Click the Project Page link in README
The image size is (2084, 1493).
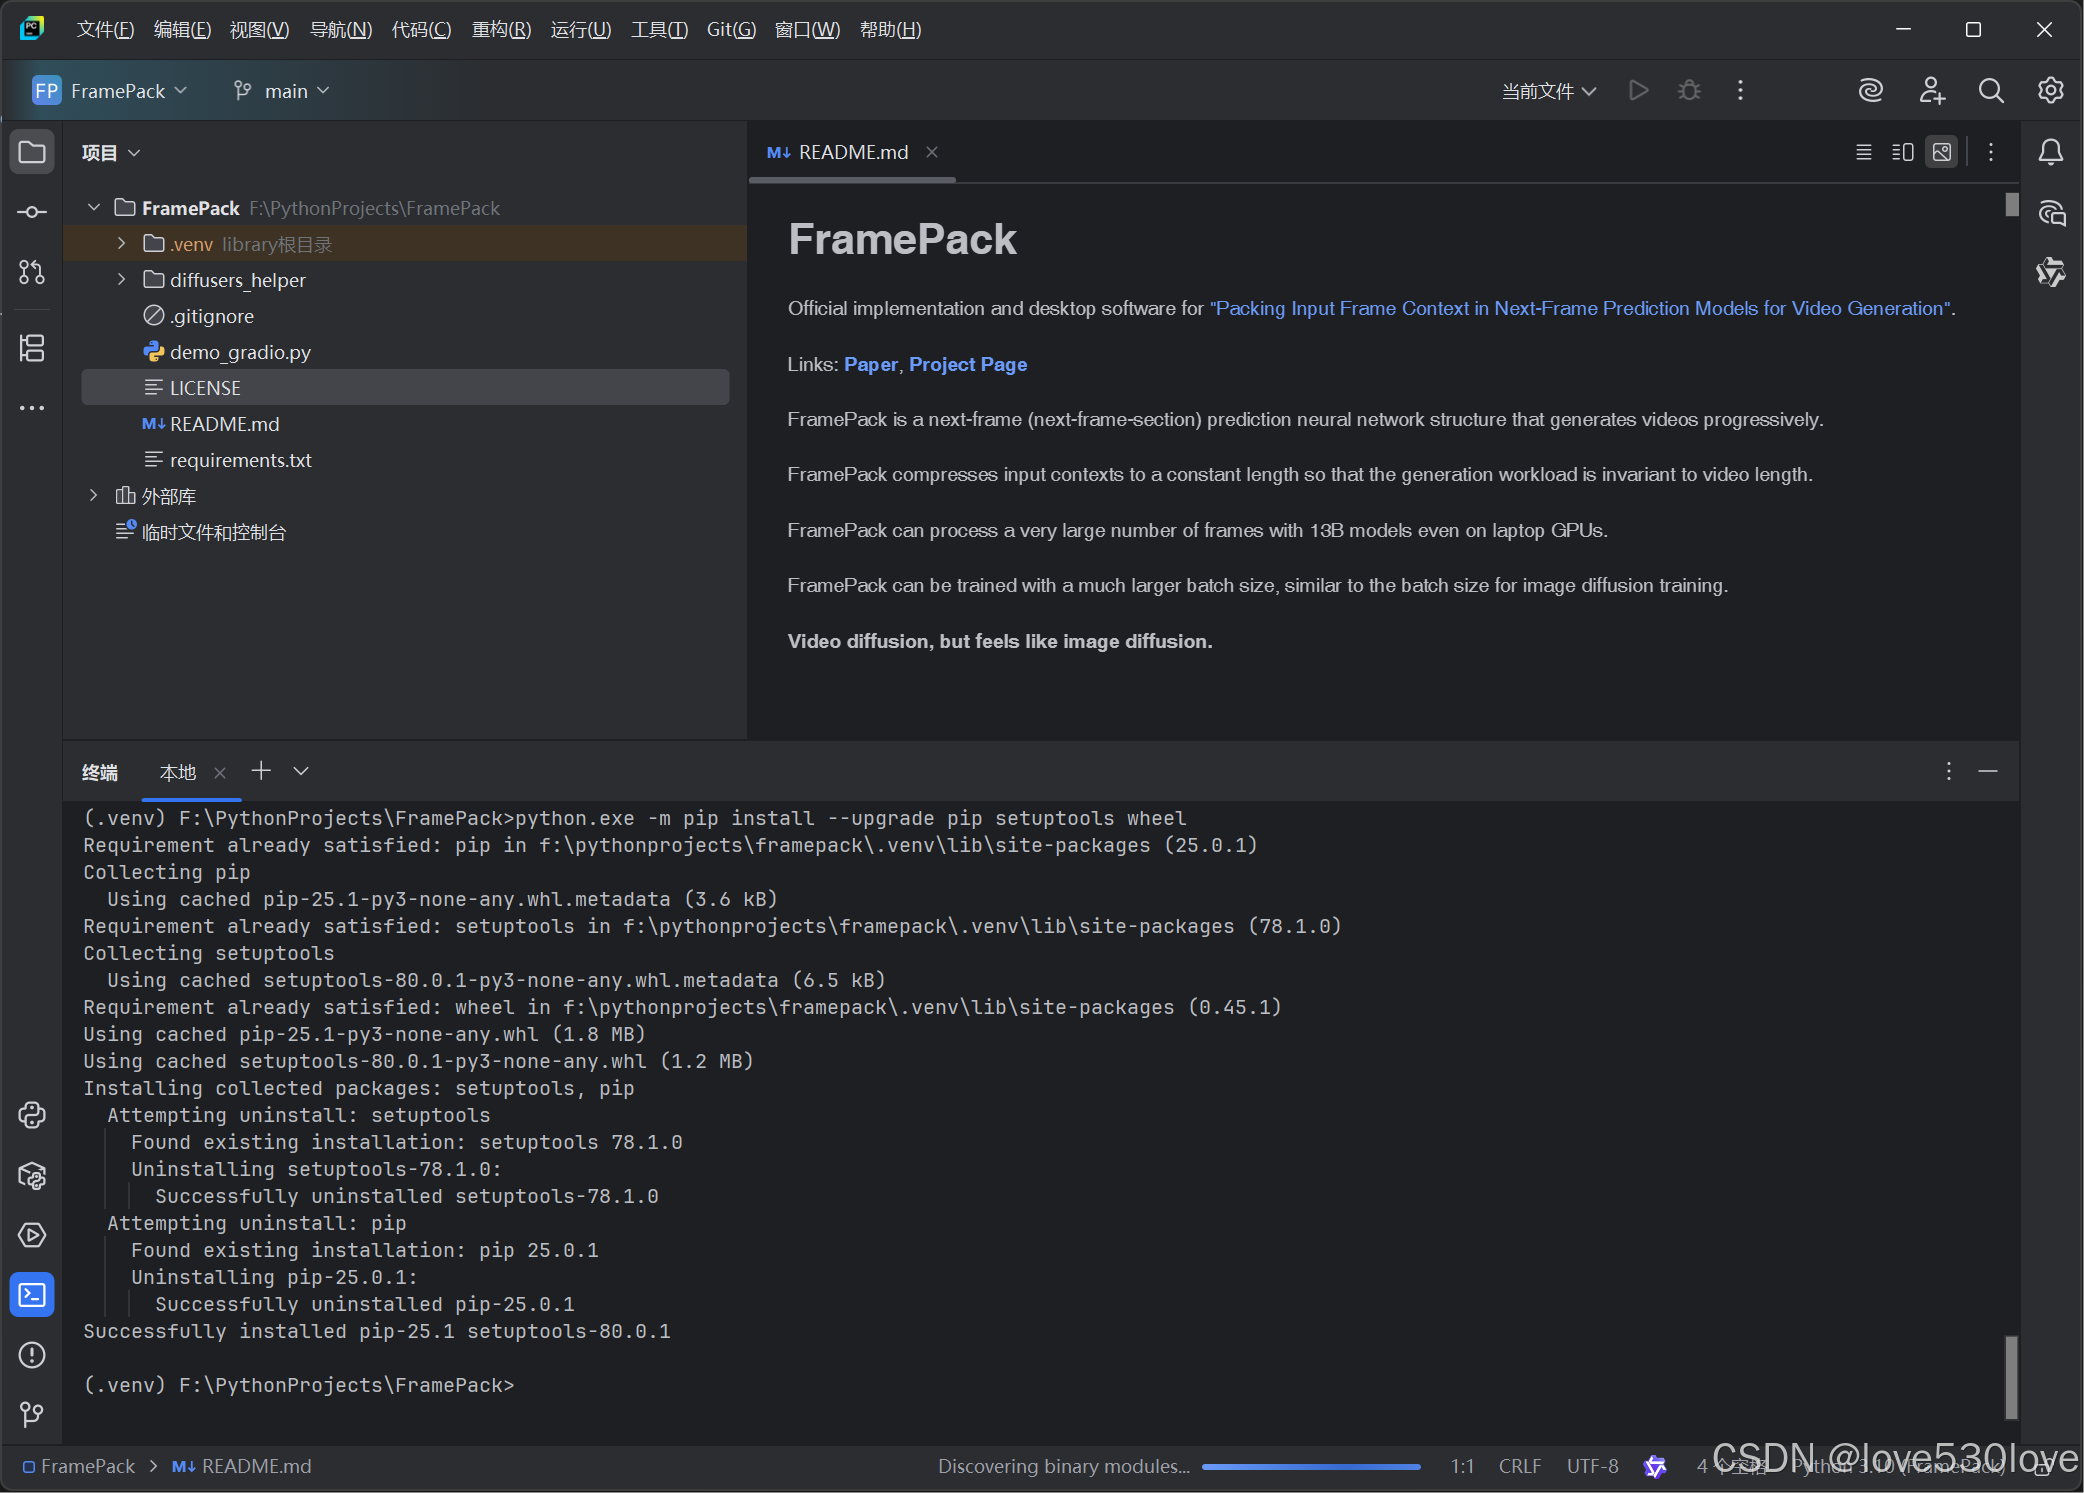click(x=967, y=364)
